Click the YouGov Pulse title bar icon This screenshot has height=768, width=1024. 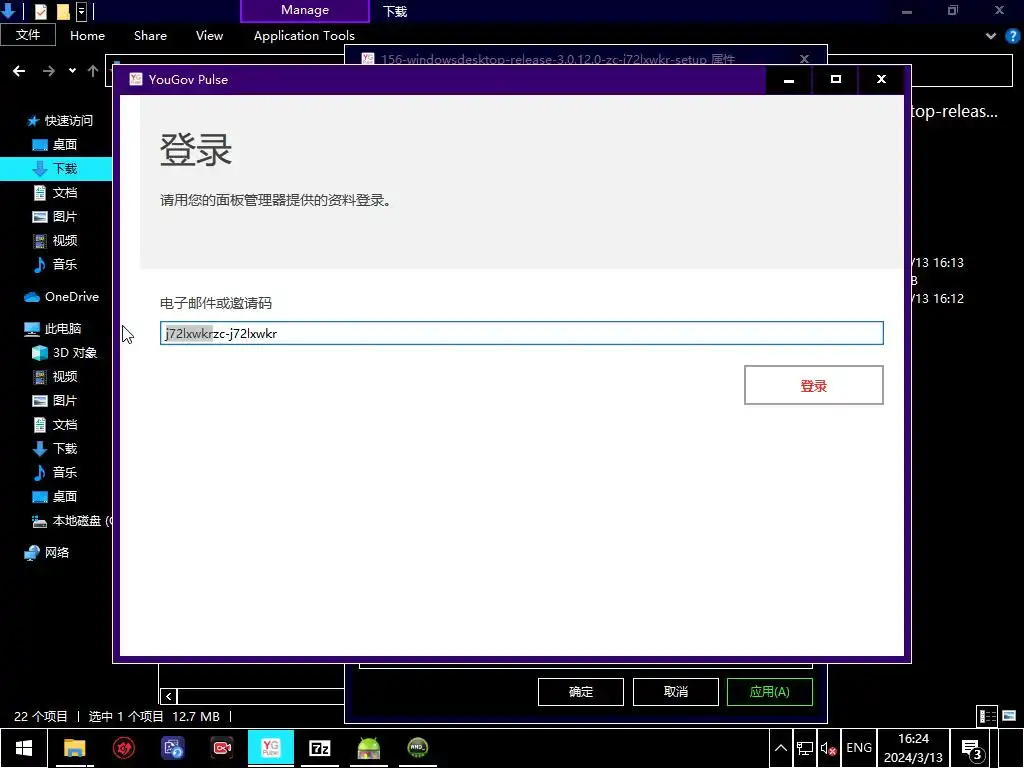(136, 80)
